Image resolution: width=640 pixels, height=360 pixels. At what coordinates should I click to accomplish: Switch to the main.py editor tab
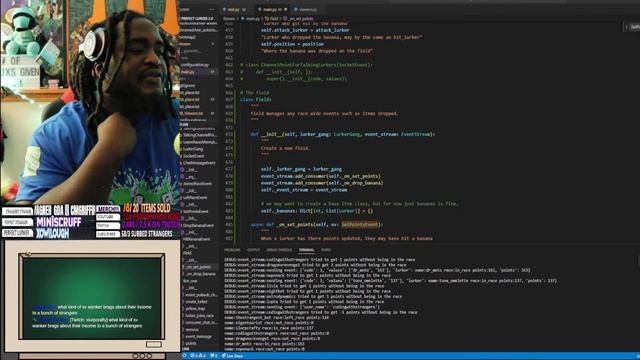pos(271,9)
